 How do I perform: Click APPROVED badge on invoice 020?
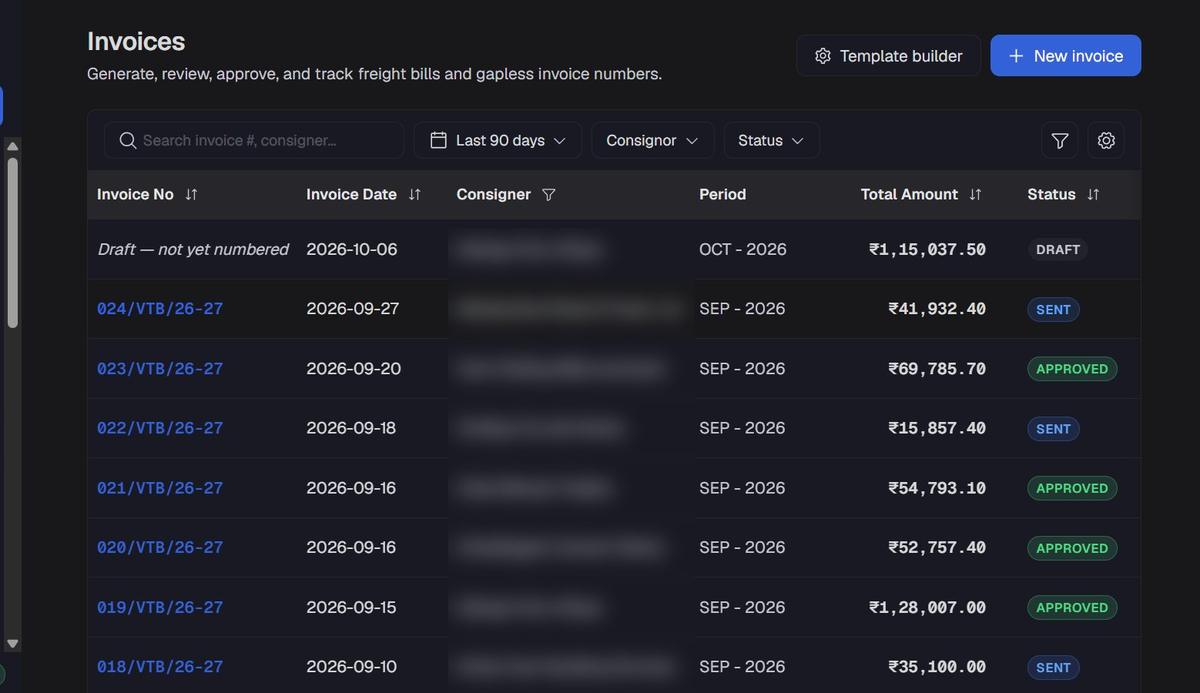point(1072,548)
